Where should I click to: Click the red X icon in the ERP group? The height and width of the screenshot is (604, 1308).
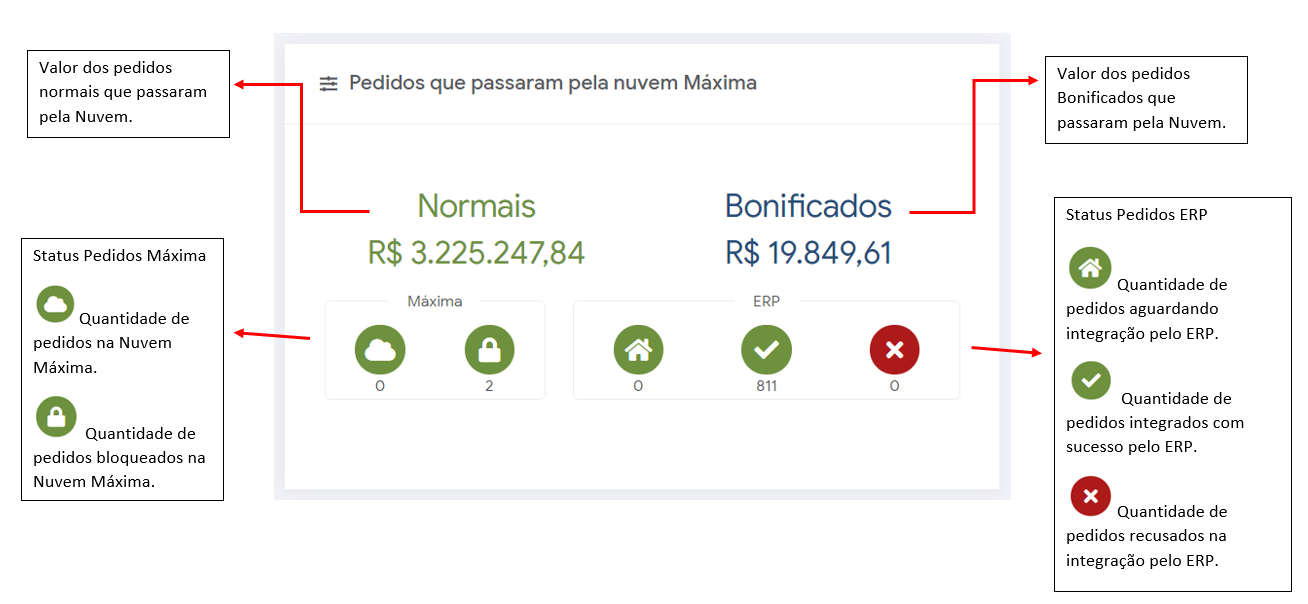tap(894, 350)
